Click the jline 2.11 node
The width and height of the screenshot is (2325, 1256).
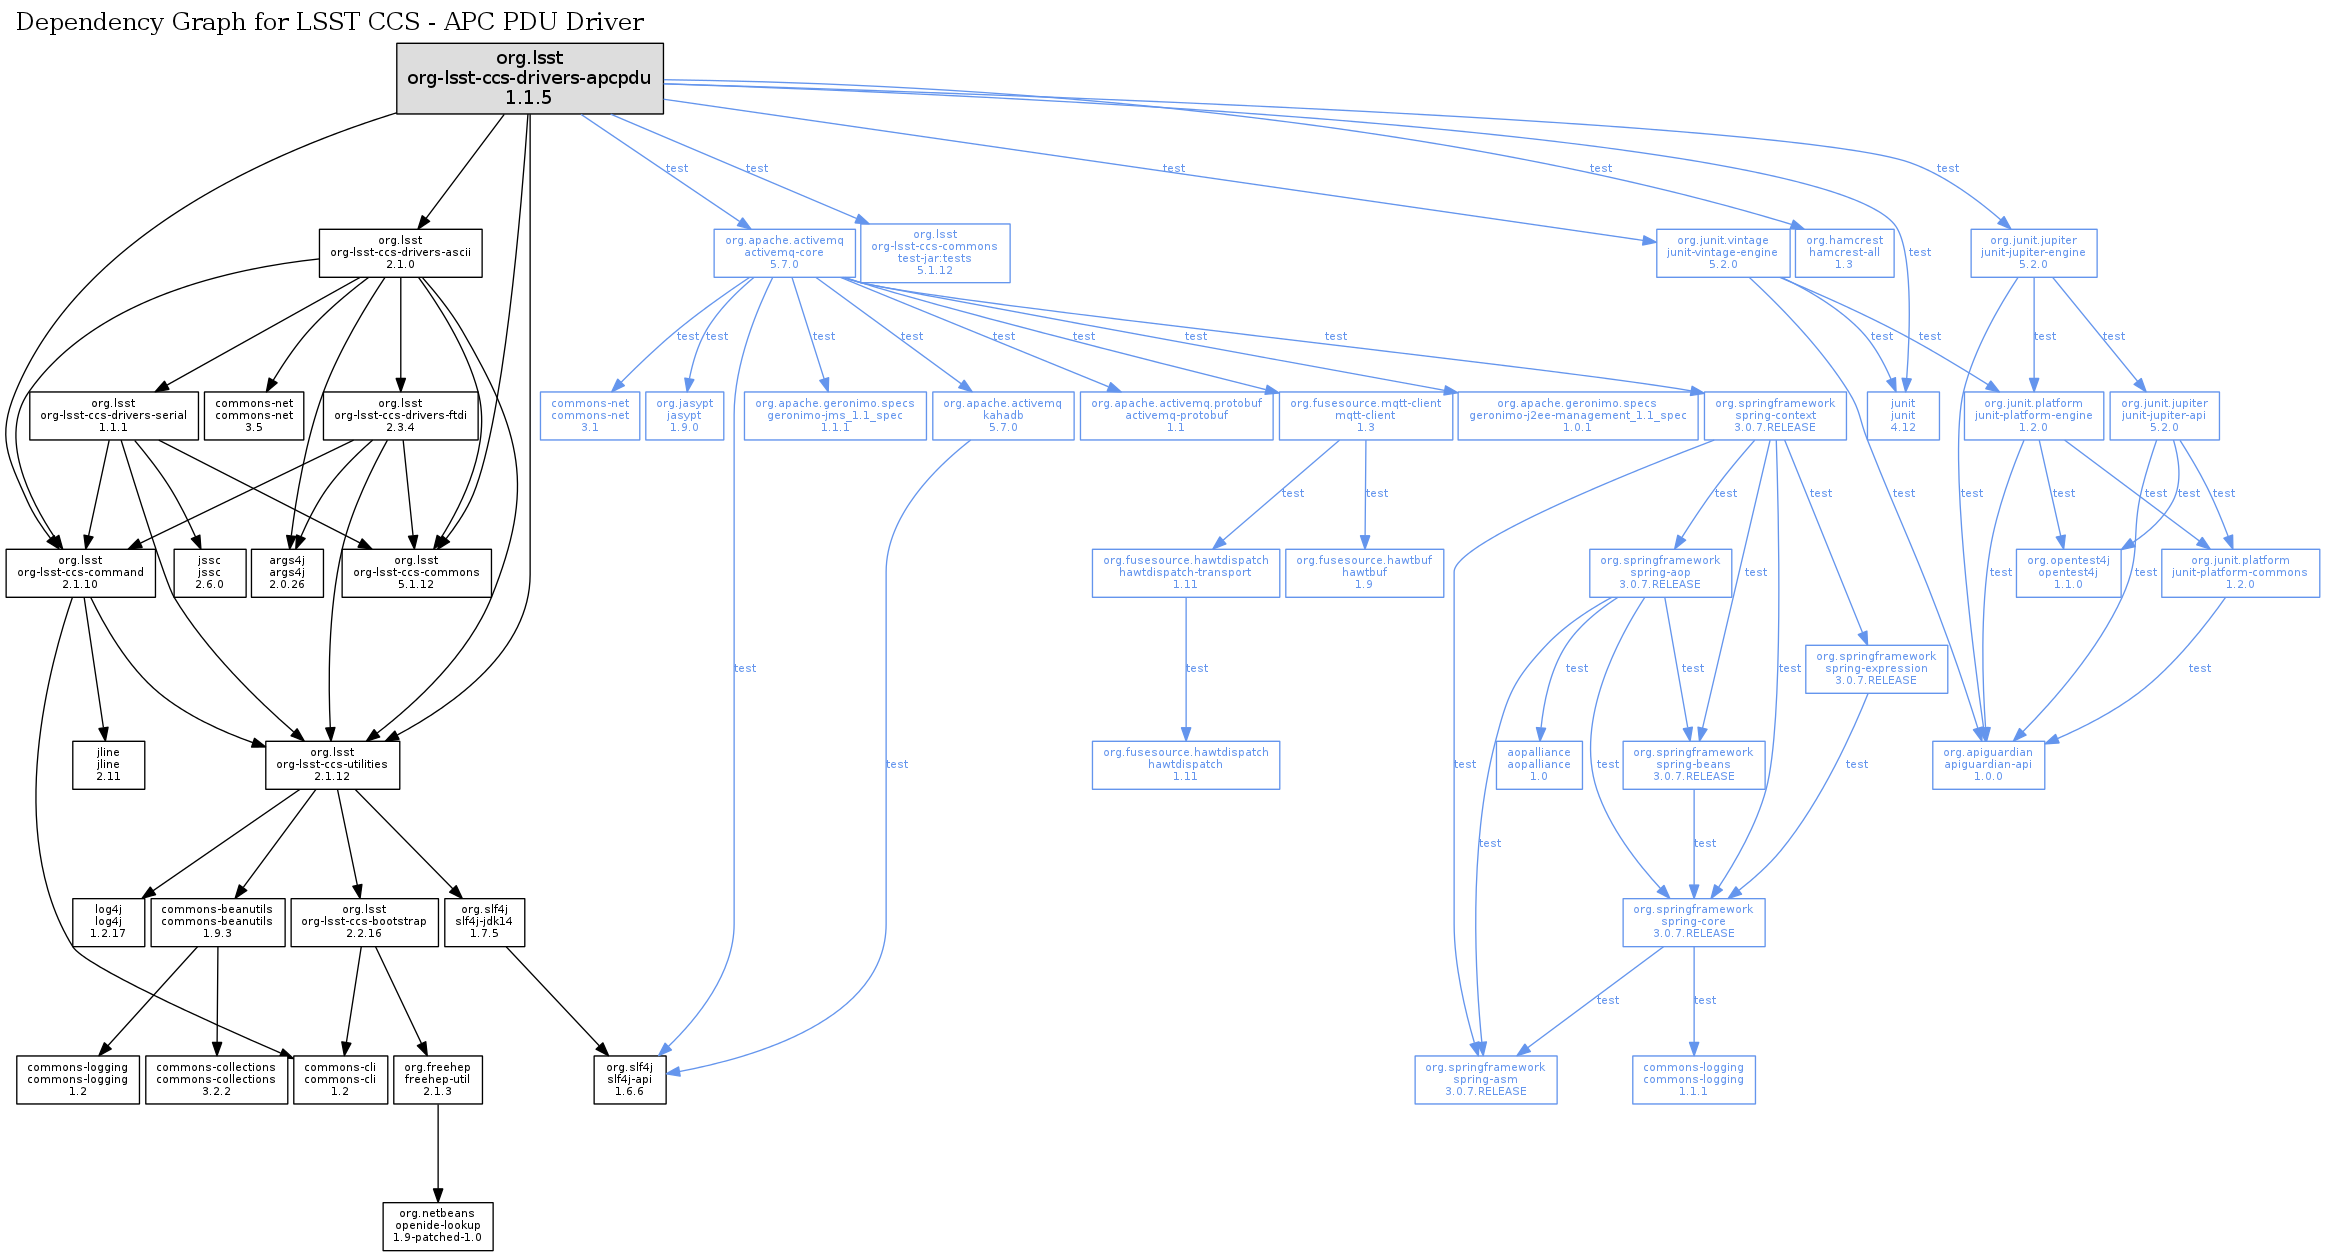tap(108, 765)
